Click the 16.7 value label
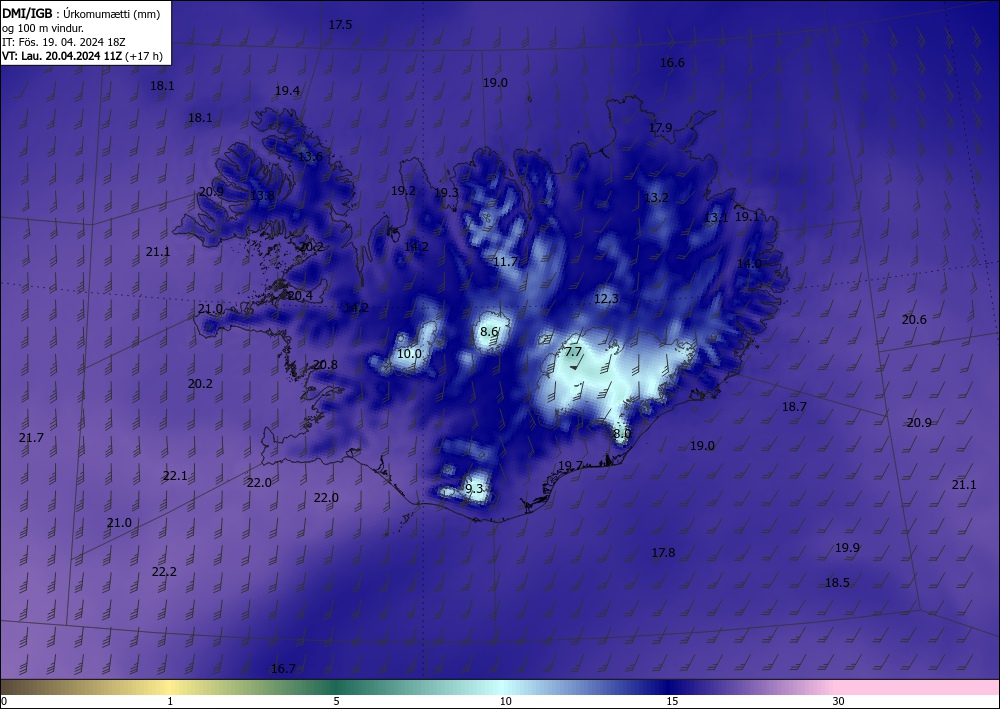The width and height of the screenshot is (1000, 709). tap(283, 669)
